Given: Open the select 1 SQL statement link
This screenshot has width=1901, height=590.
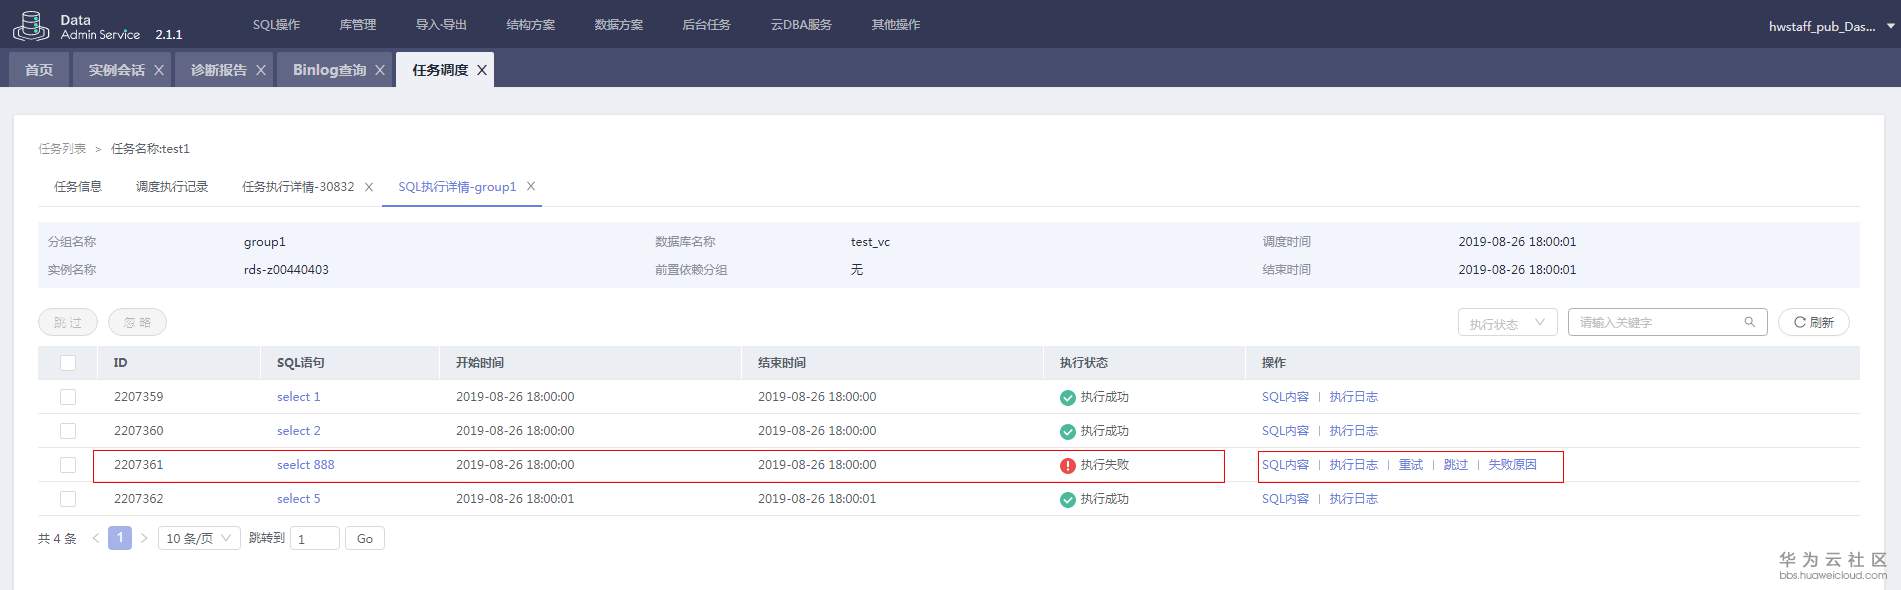Looking at the screenshot, I should (x=298, y=397).
